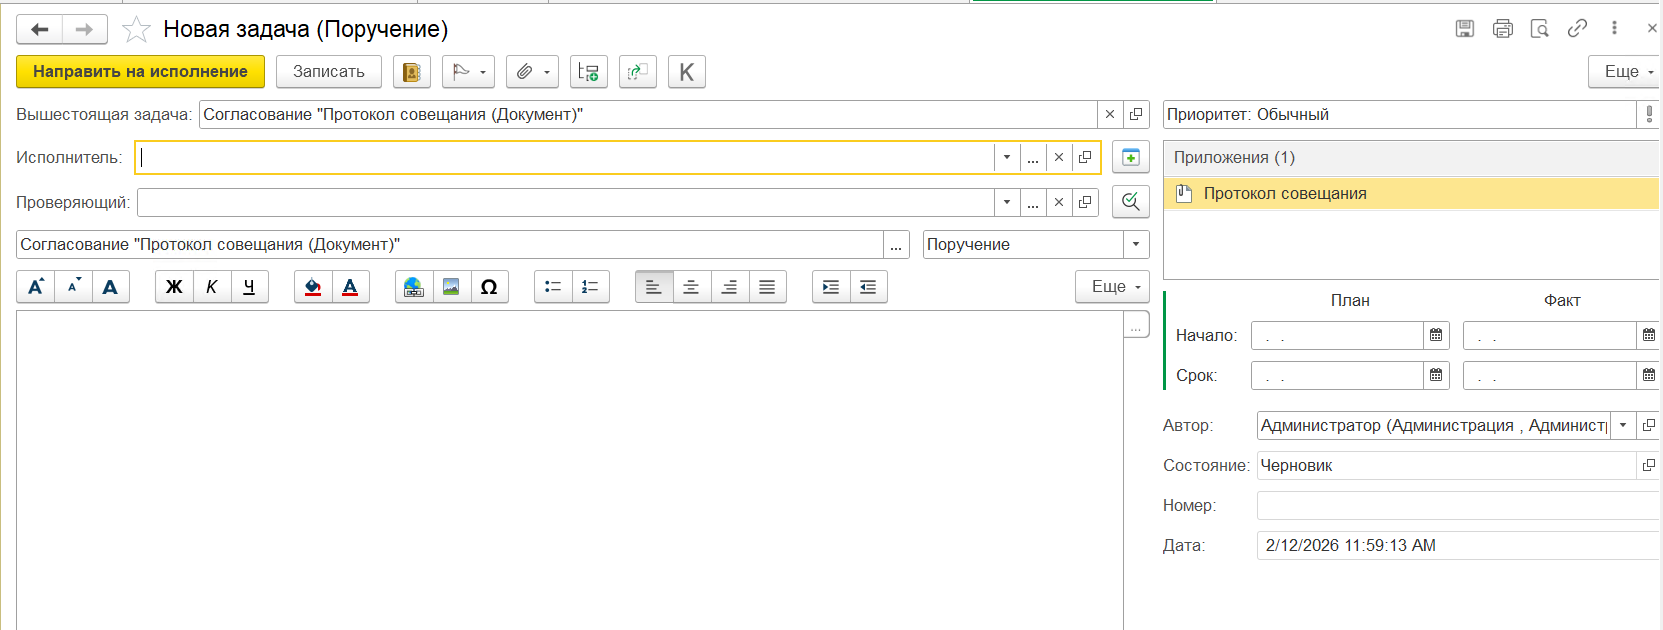This screenshot has width=1663, height=630.
Task: Click the Записать button
Action: 328,72
